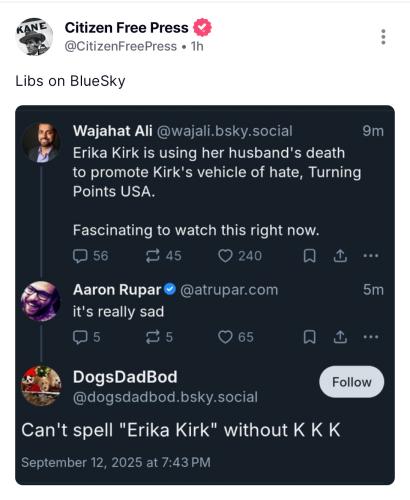Screen dimensions: 410x500
Task: Like Aaron Rupar's post with heart icon
Action: (x=225, y=337)
